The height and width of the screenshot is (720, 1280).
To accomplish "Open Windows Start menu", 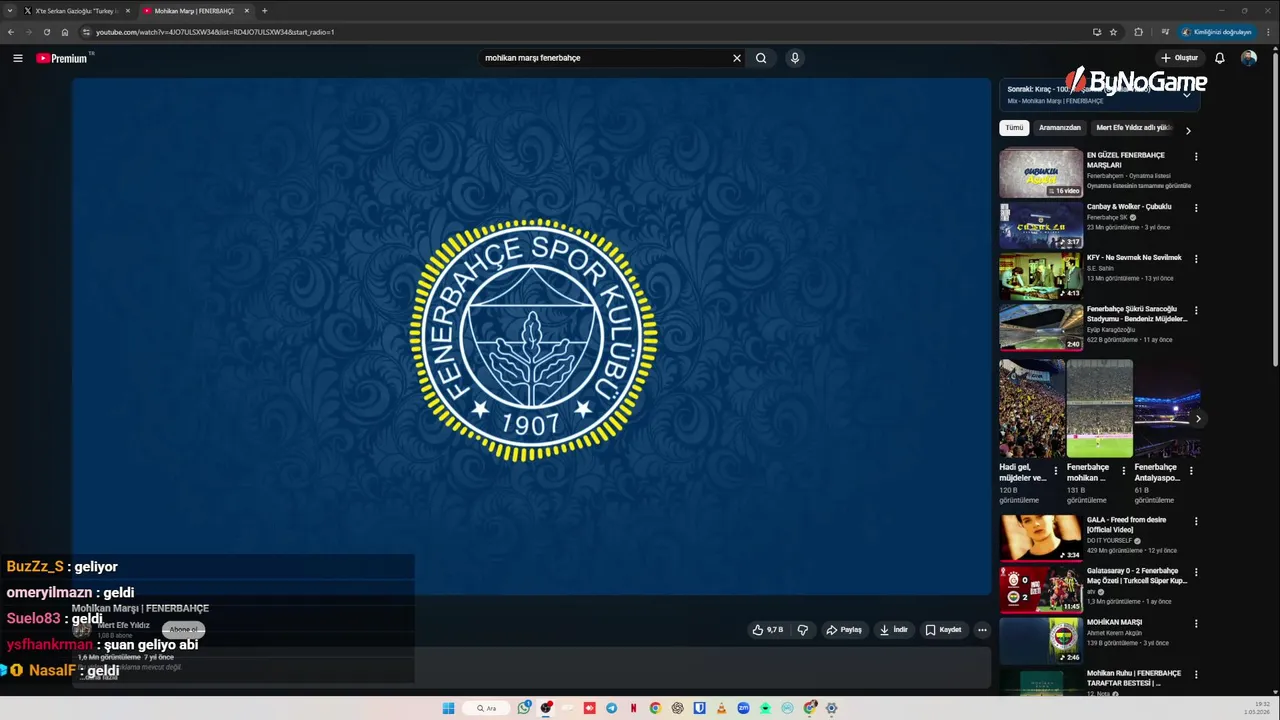I will [449, 708].
